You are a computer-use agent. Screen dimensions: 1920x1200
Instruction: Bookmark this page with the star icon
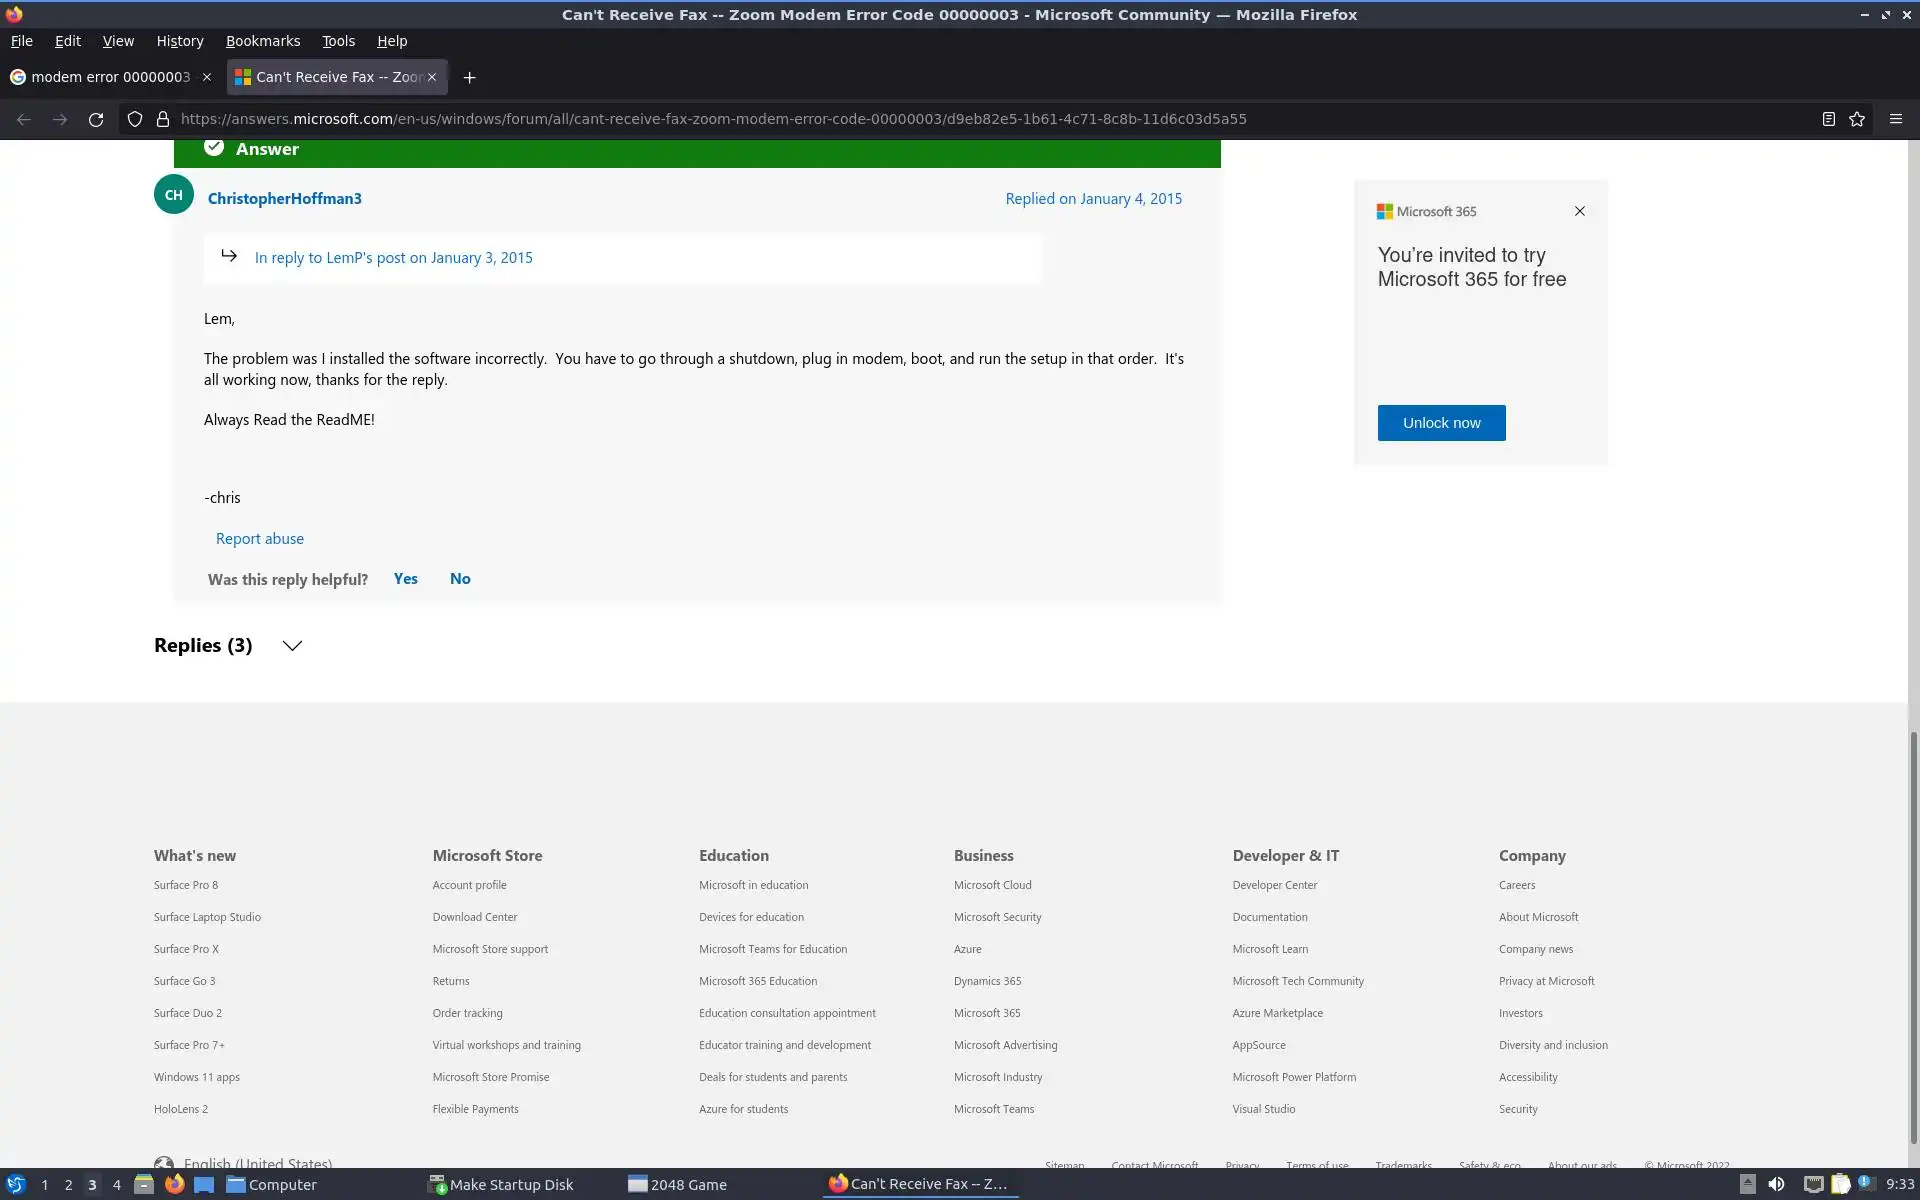pyautogui.click(x=1857, y=119)
